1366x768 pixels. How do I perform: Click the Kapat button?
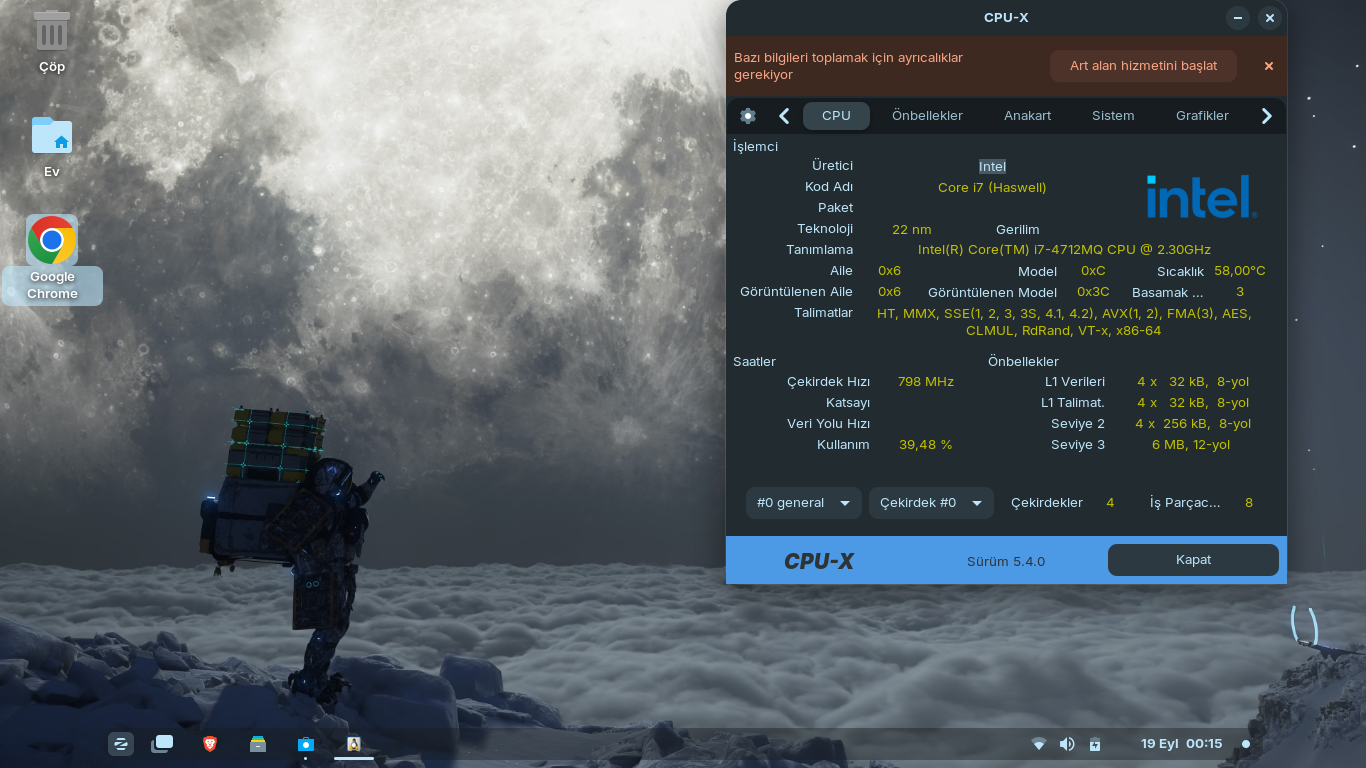(x=1192, y=560)
